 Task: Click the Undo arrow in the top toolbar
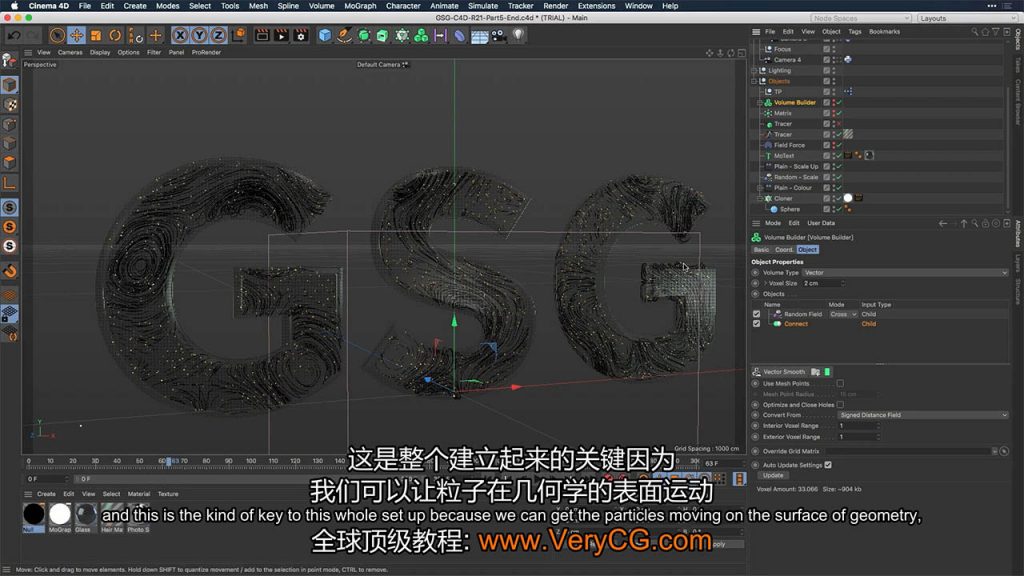point(14,35)
